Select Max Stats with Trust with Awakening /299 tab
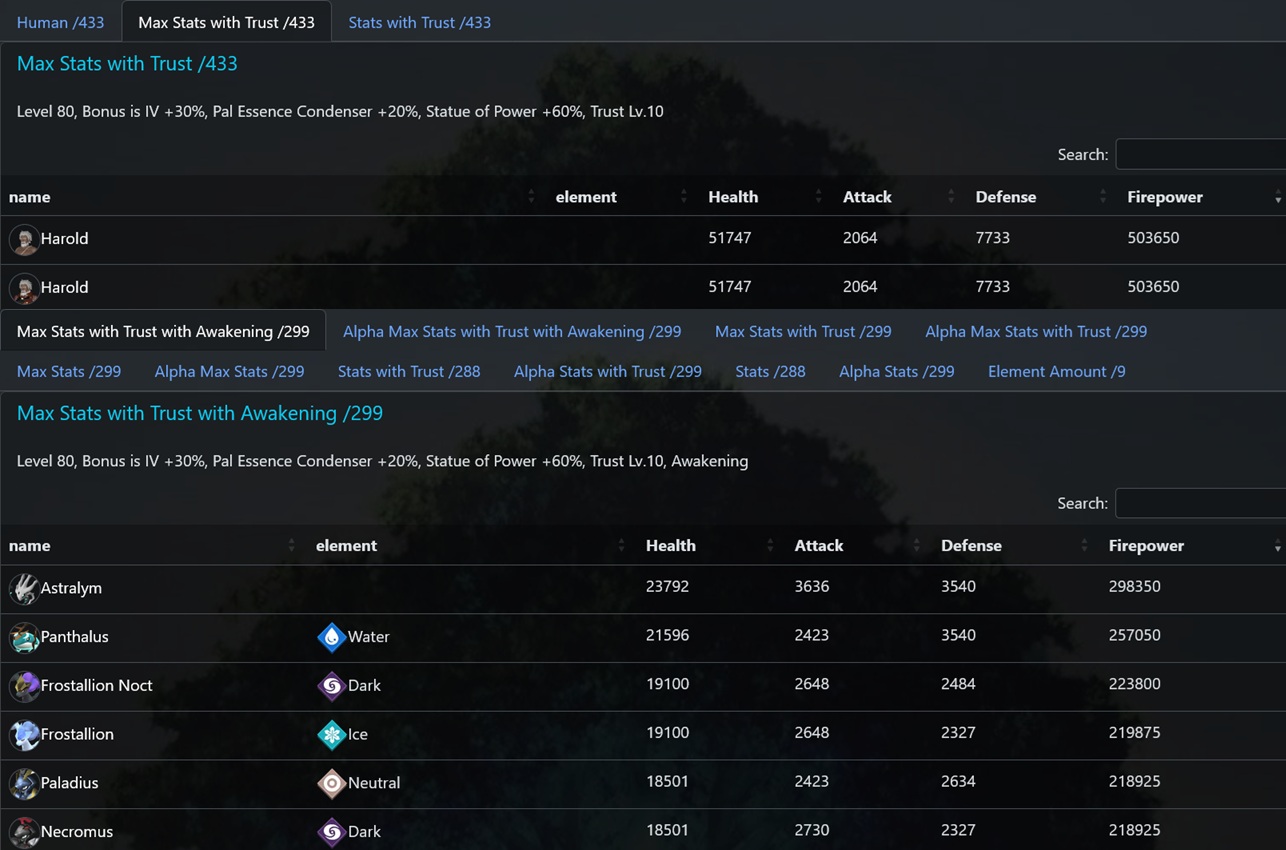This screenshot has height=850, width=1286. point(163,331)
